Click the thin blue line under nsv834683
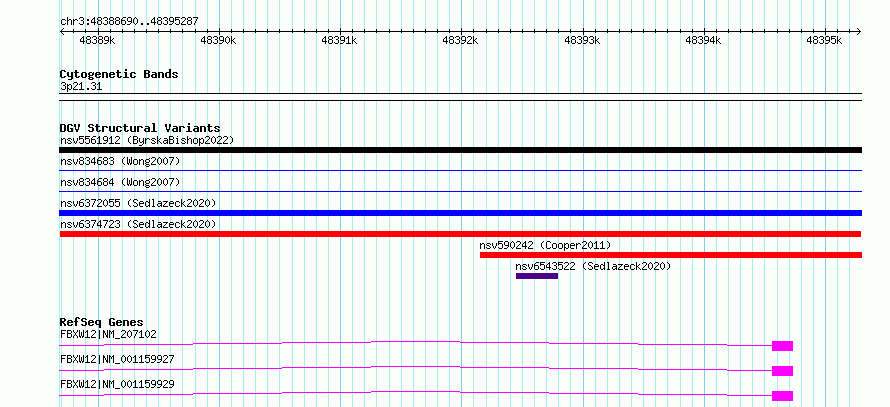890x407 pixels. (460, 170)
